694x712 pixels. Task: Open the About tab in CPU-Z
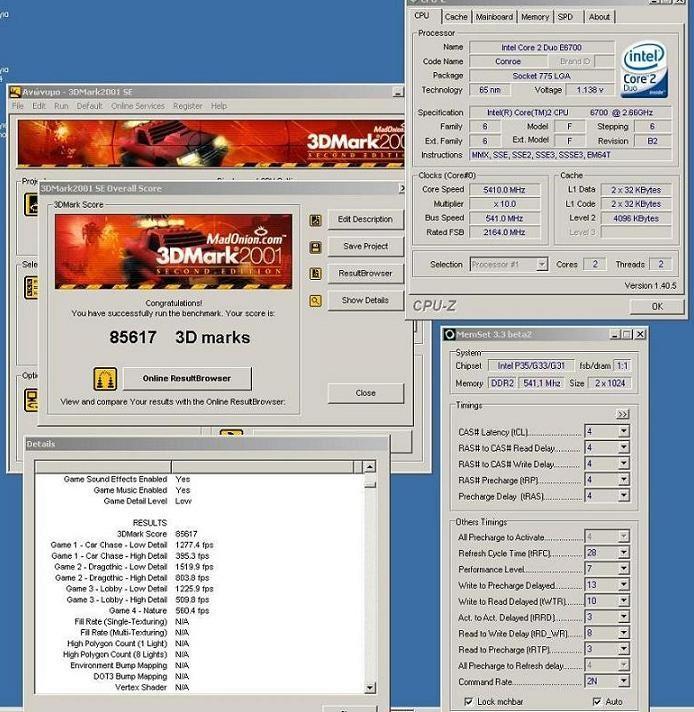click(599, 17)
